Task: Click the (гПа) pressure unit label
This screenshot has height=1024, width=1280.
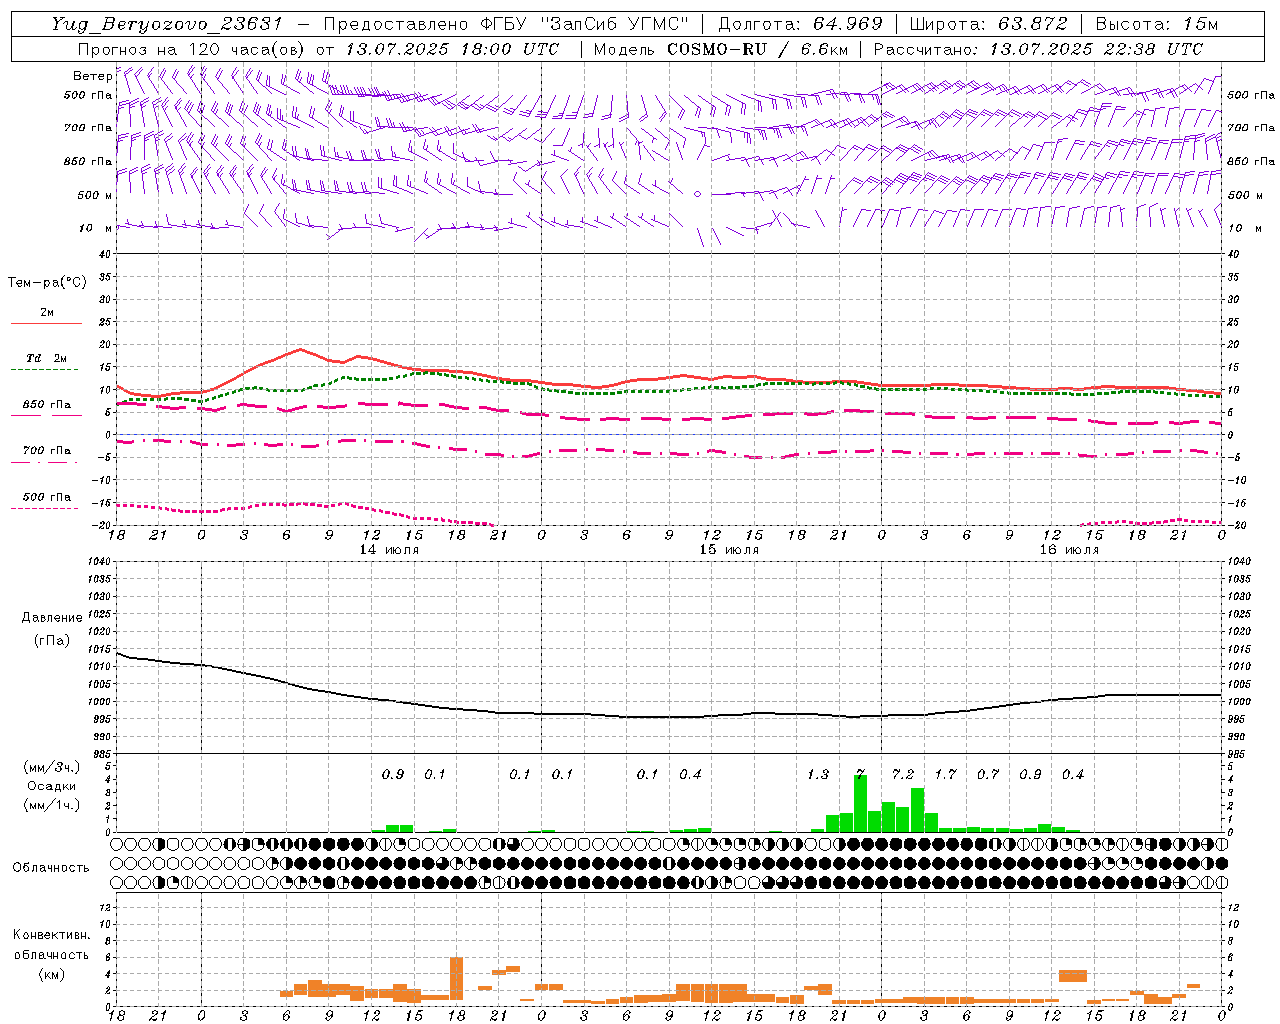Action: (51, 640)
